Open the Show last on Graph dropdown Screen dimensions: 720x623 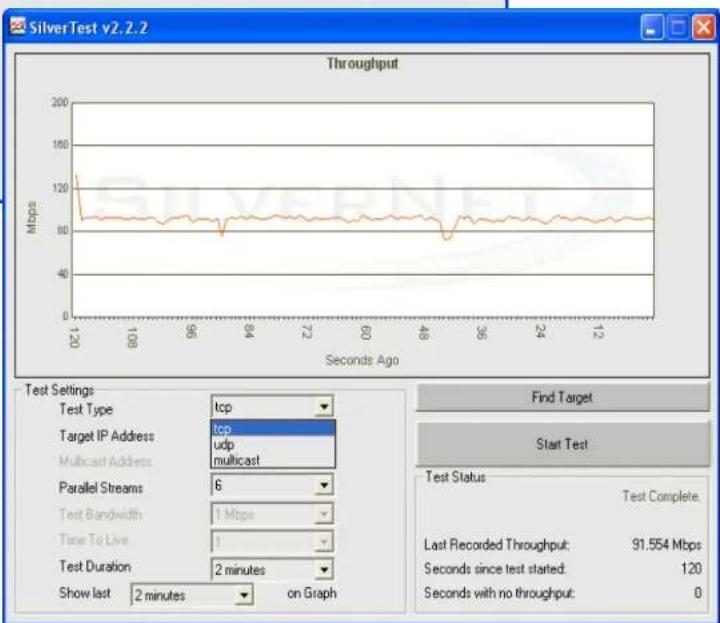(244, 595)
